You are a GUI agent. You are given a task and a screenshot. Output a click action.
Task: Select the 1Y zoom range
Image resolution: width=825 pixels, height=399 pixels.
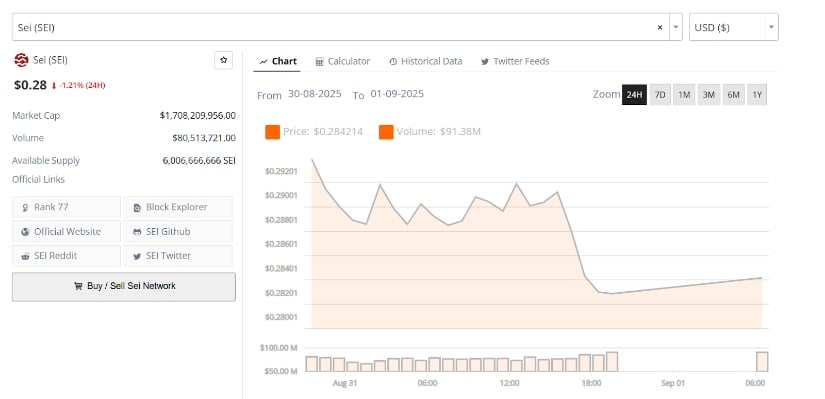(757, 95)
